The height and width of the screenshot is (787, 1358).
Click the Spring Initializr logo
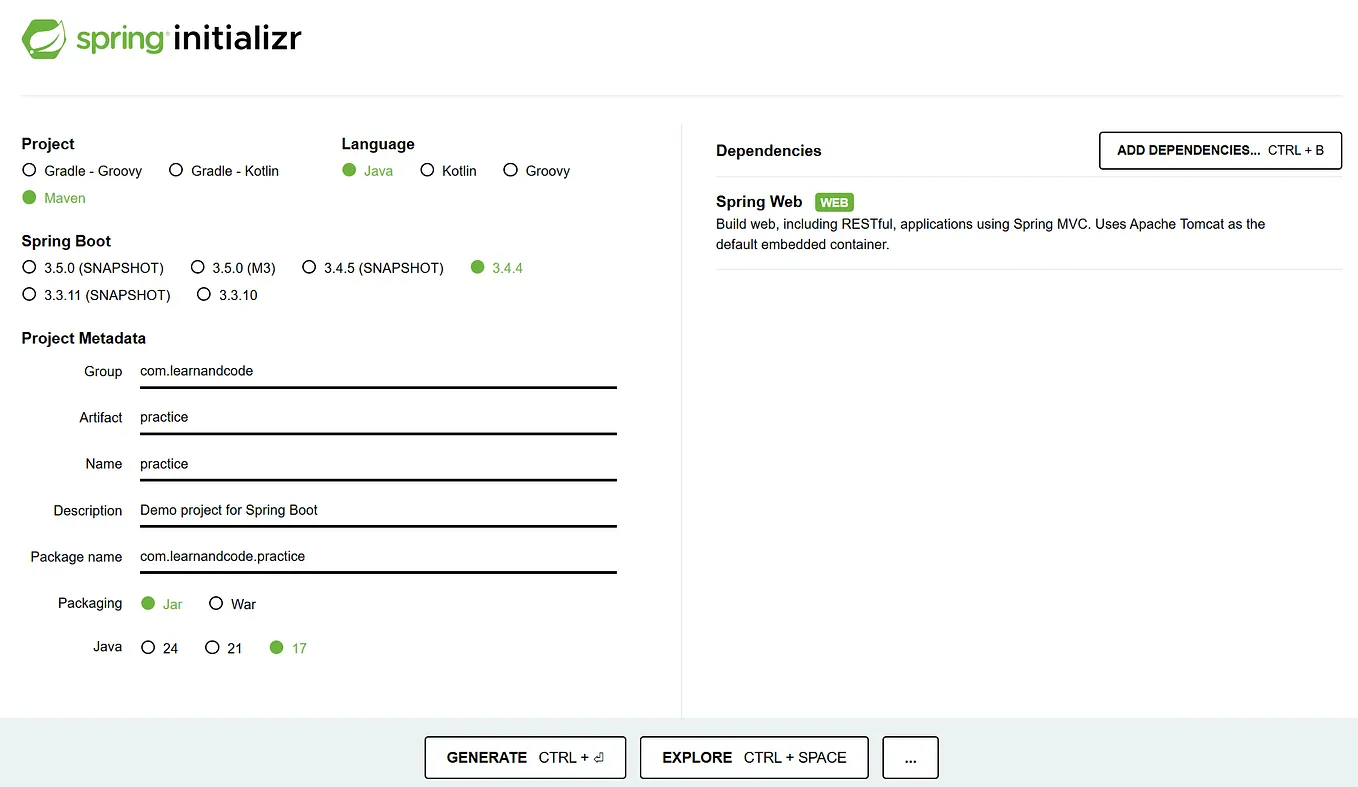[160, 38]
